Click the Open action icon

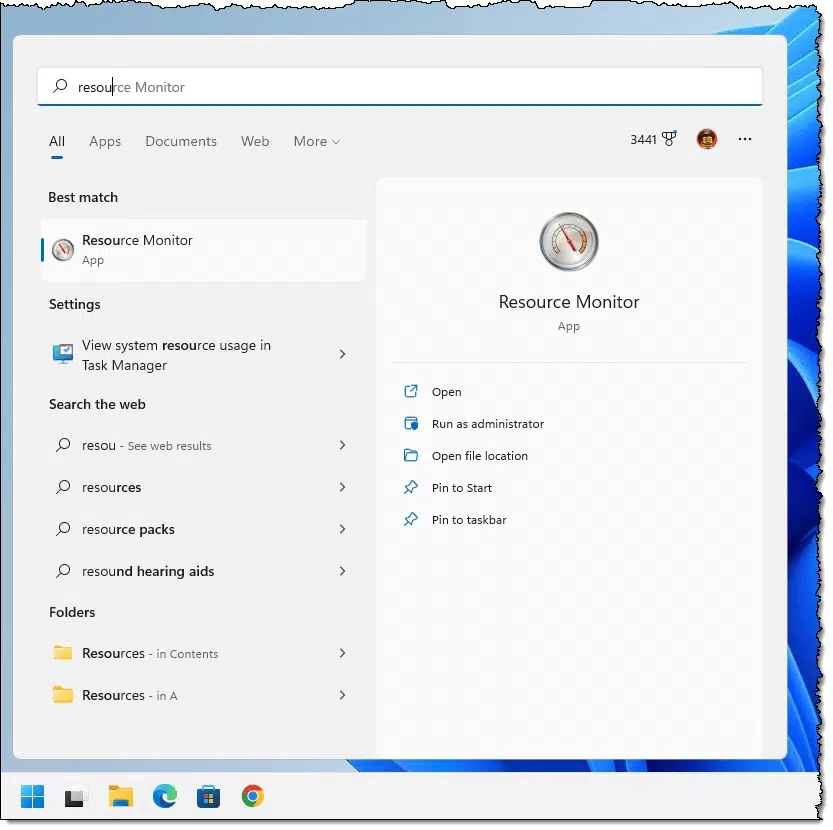click(411, 392)
